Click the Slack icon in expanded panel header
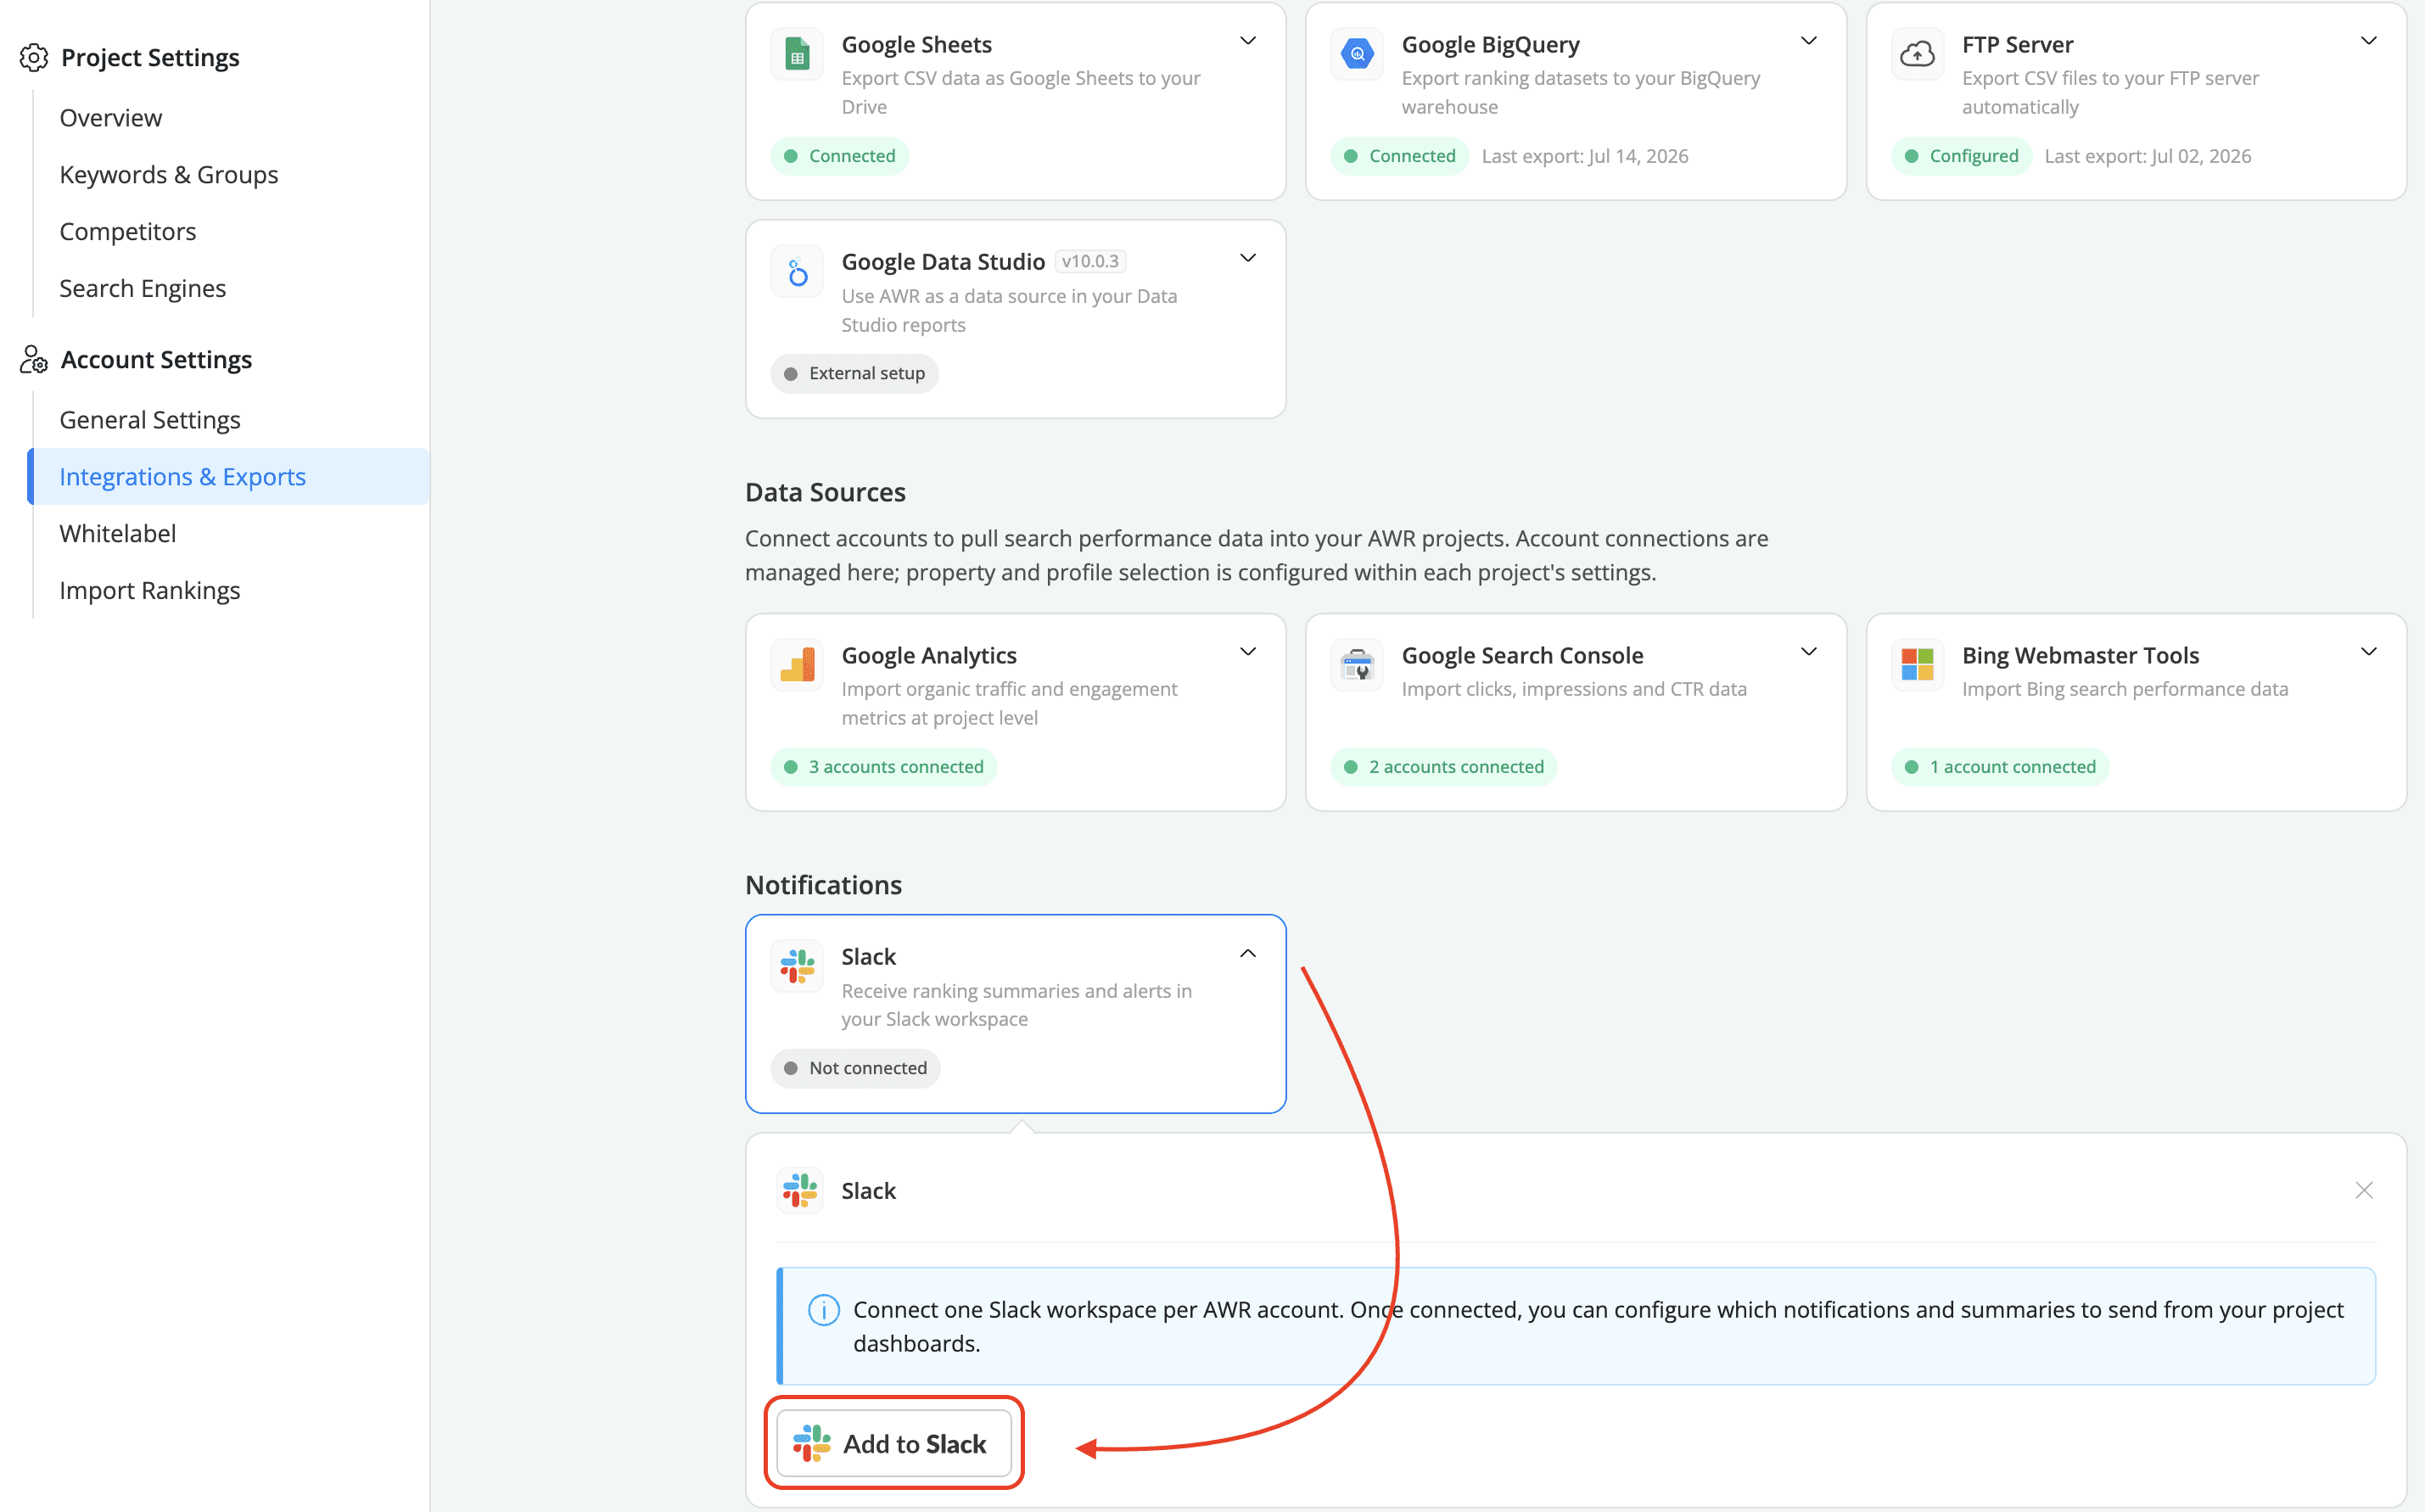Image resolution: width=2425 pixels, height=1512 pixels. pyautogui.click(x=800, y=1190)
